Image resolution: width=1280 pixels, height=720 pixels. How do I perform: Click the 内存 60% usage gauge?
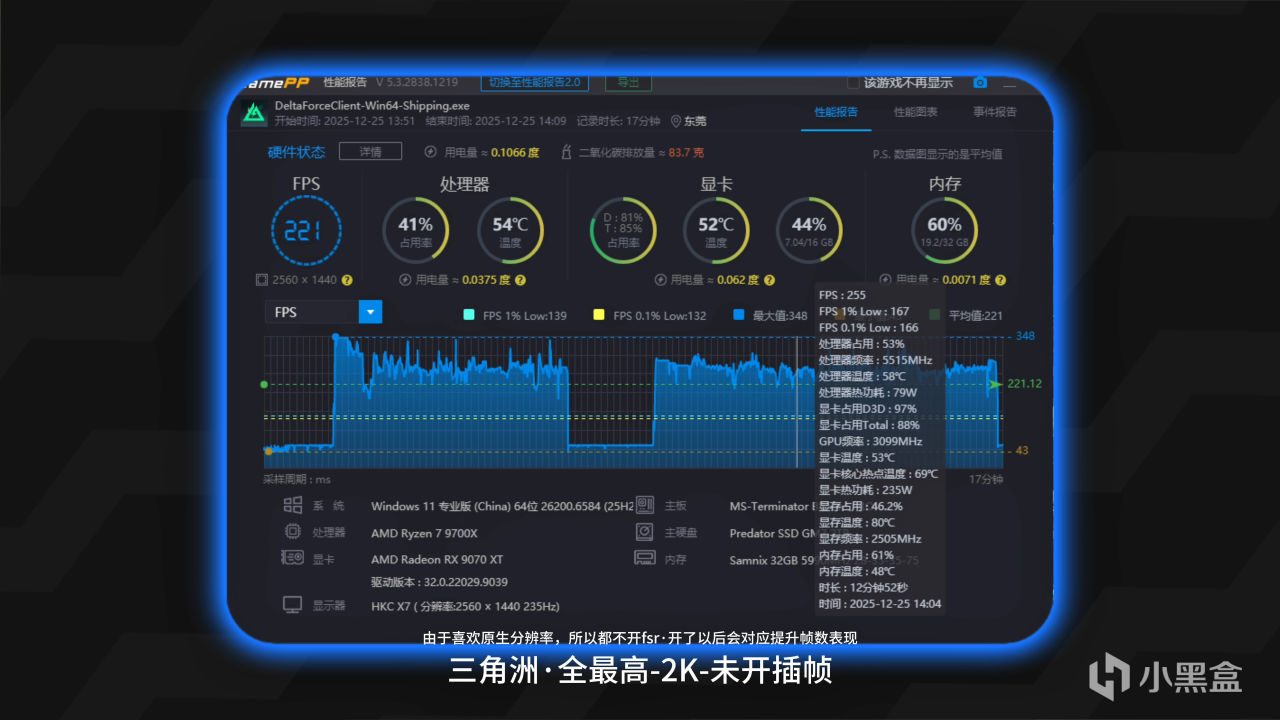944,230
